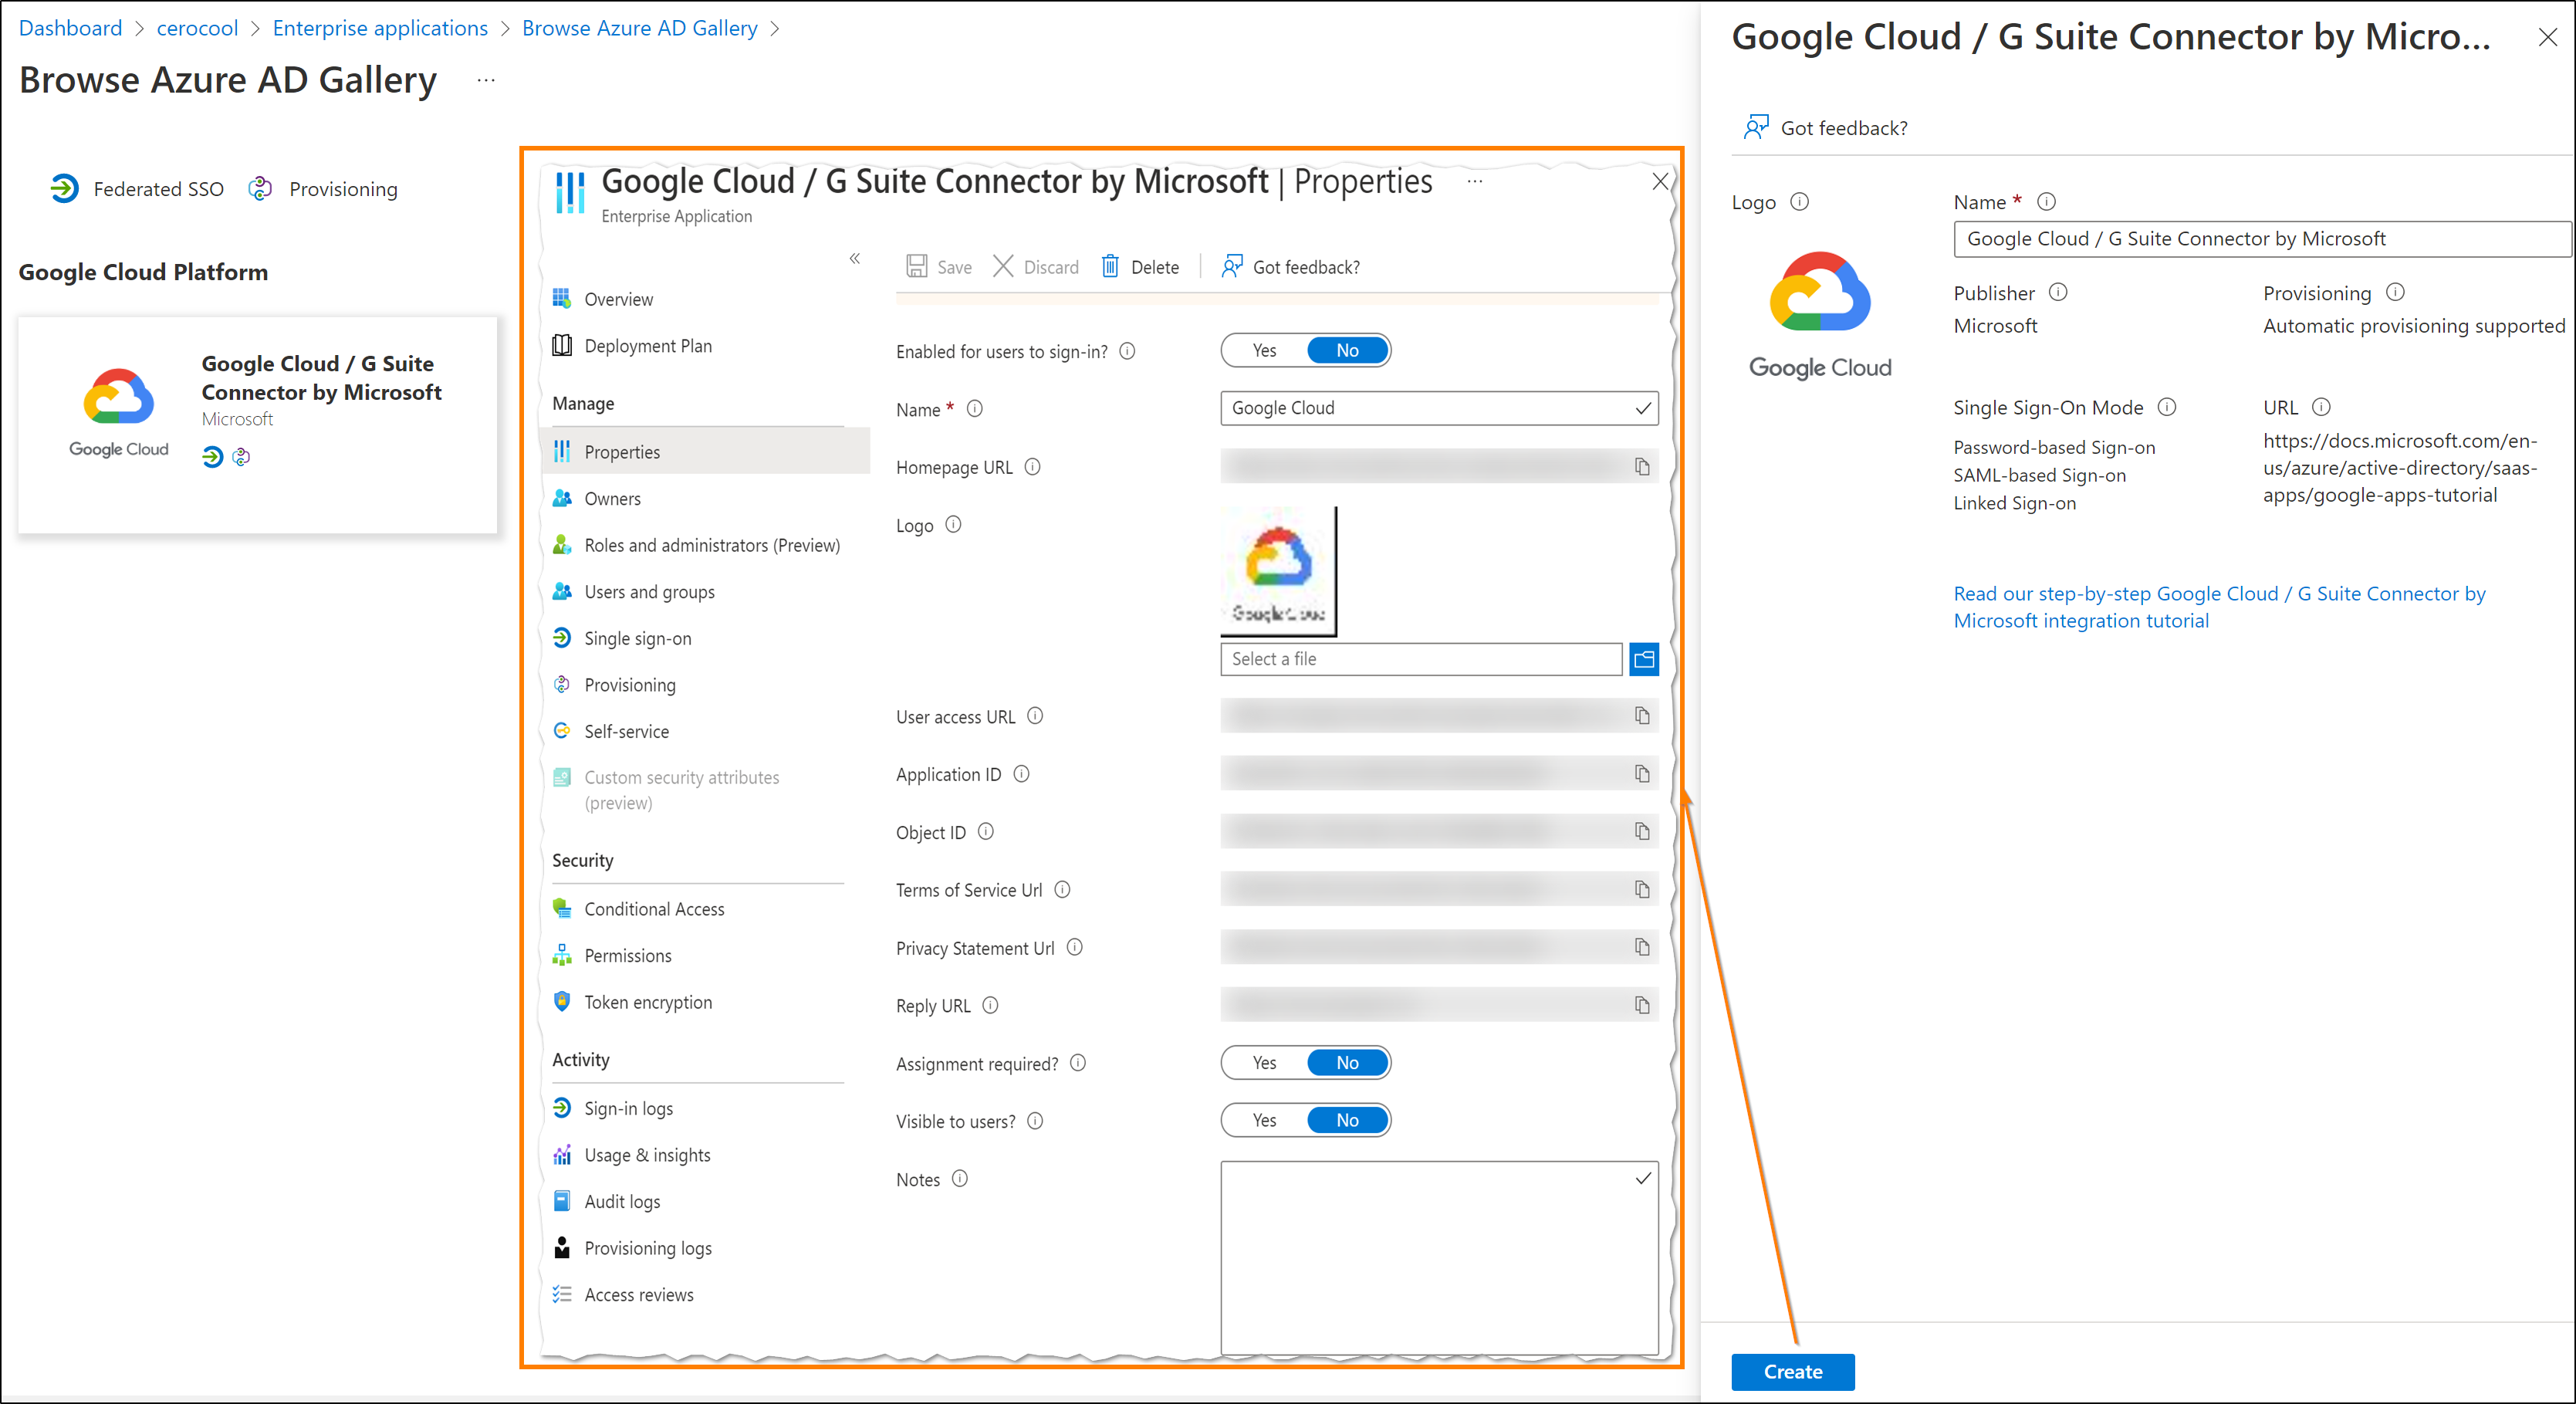Click the Provisioning filter icon in gallery
Image resolution: width=2576 pixels, height=1404 pixels.
pyautogui.click(x=260, y=188)
